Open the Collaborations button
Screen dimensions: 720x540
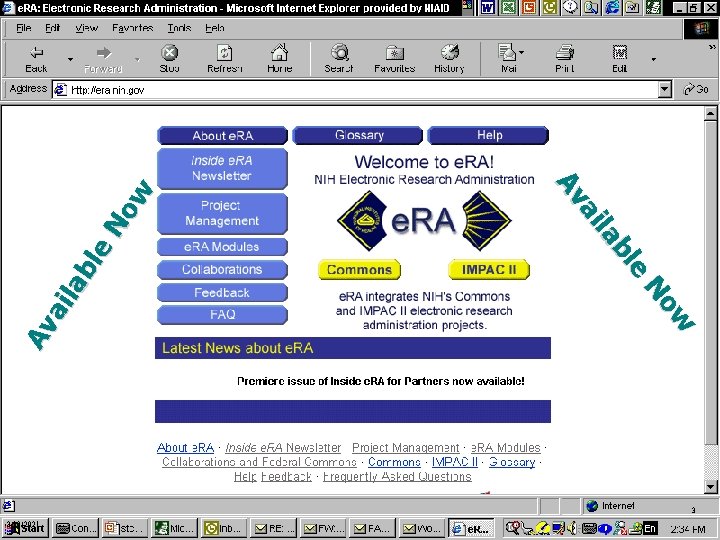pyautogui.click(x=222, y=270)
